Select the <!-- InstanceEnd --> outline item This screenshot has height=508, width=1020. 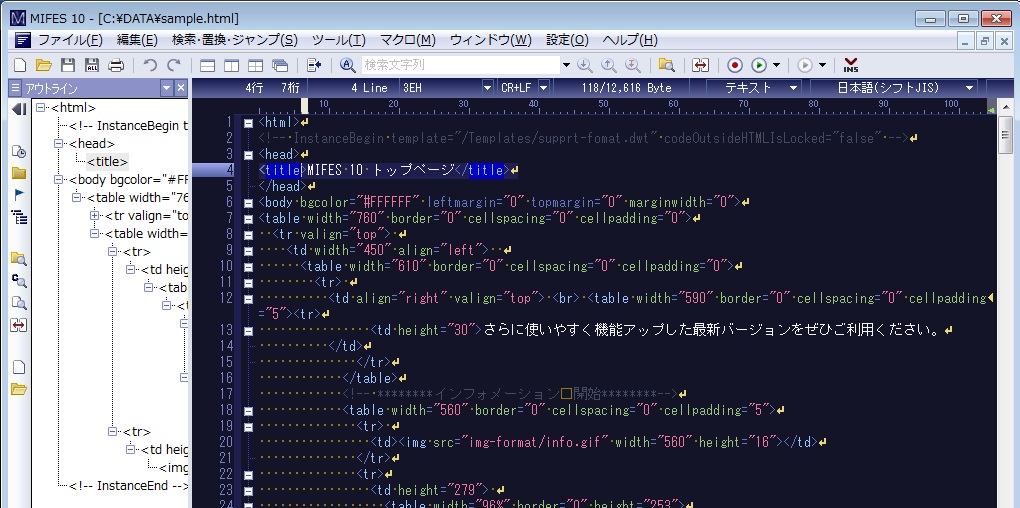coord(128,486)
